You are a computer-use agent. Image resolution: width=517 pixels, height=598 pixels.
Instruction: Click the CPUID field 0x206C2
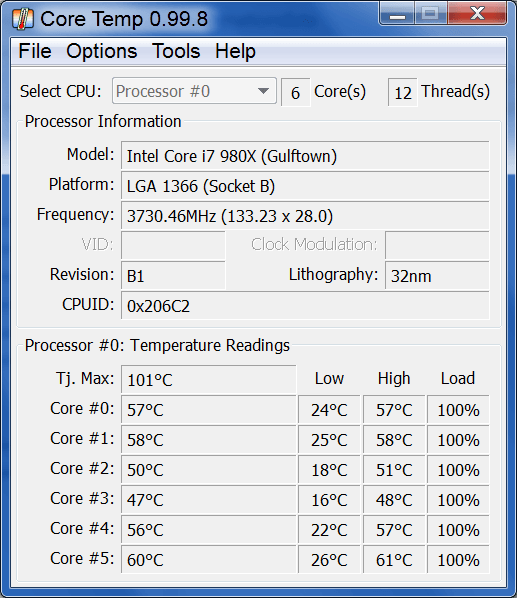305,305
